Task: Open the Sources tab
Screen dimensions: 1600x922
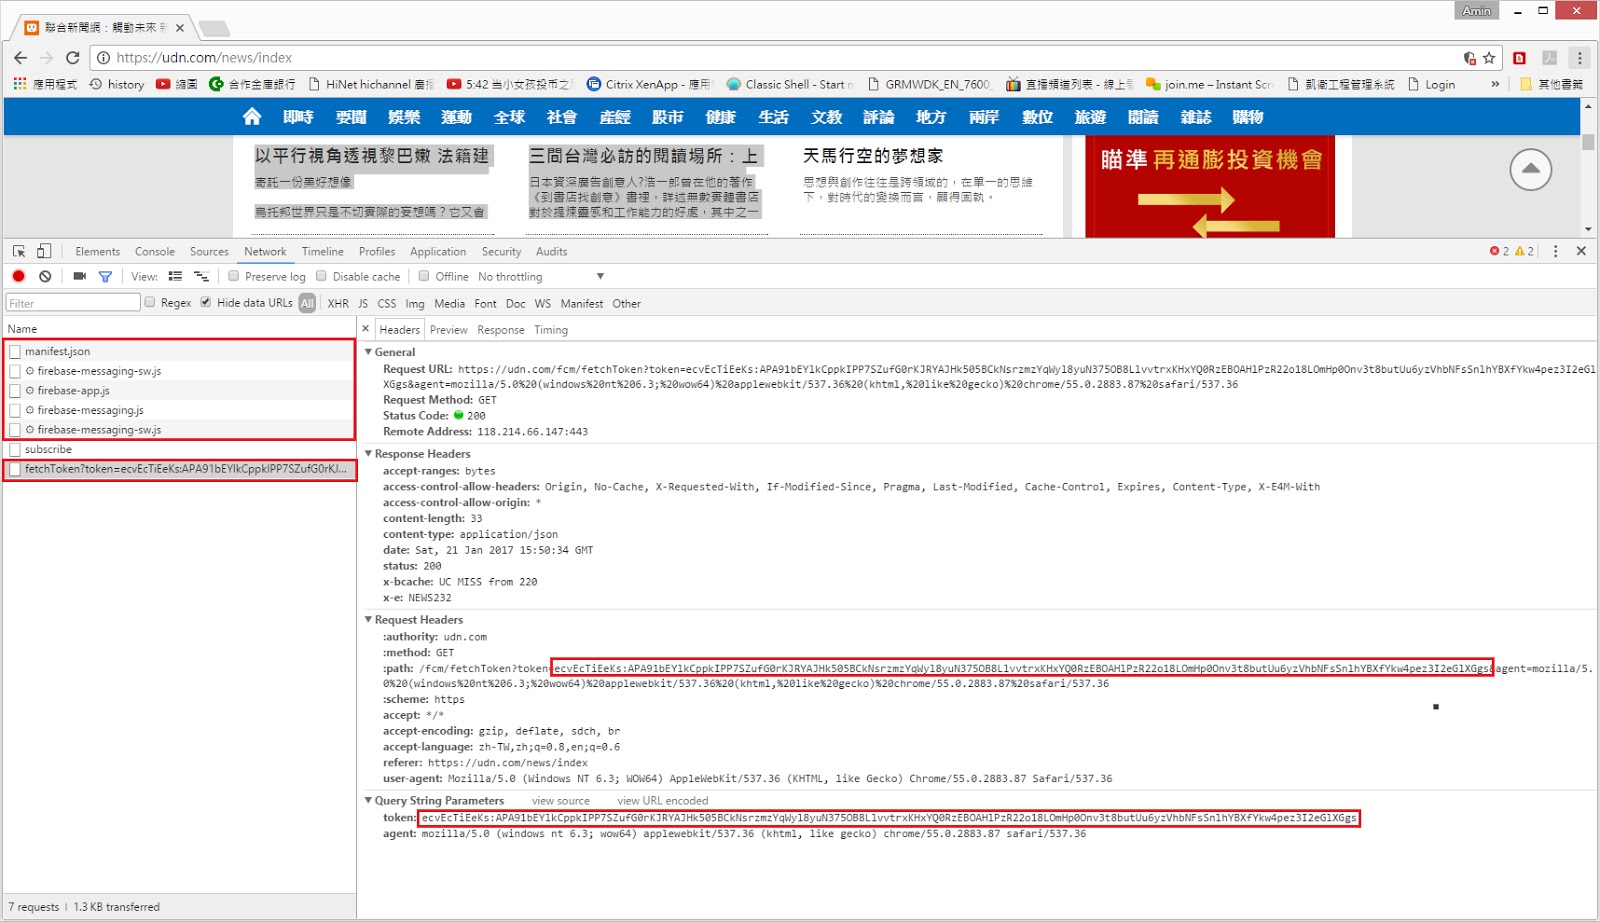Action: pyautogui.click(x=209, y=252)
